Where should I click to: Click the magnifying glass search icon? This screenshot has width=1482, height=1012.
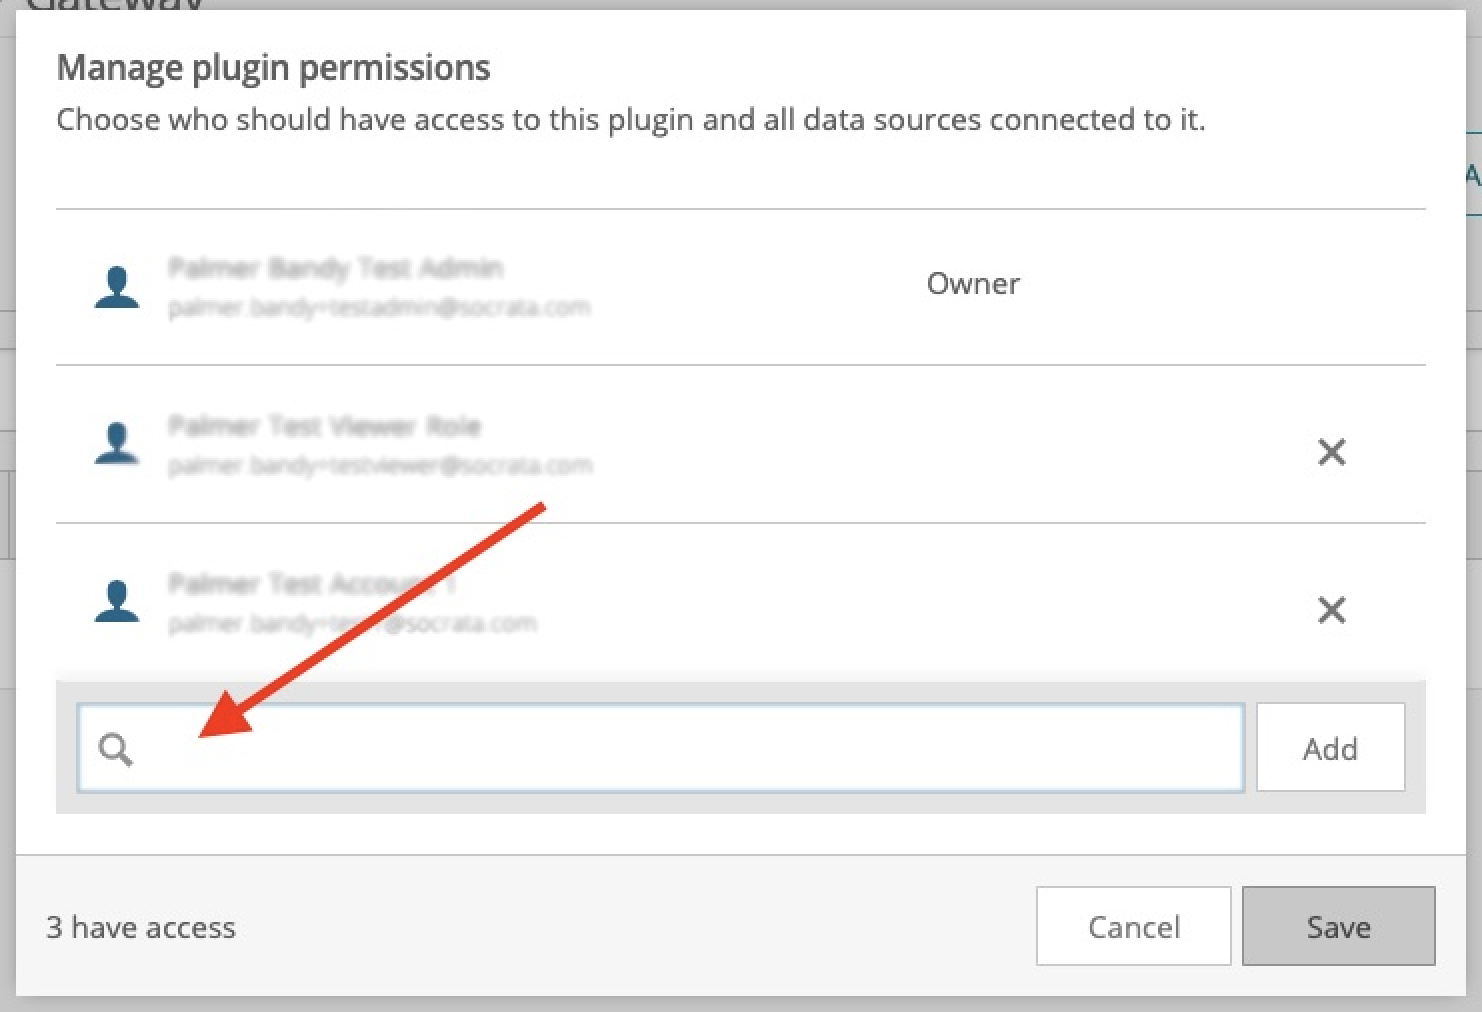coord(115,749)
